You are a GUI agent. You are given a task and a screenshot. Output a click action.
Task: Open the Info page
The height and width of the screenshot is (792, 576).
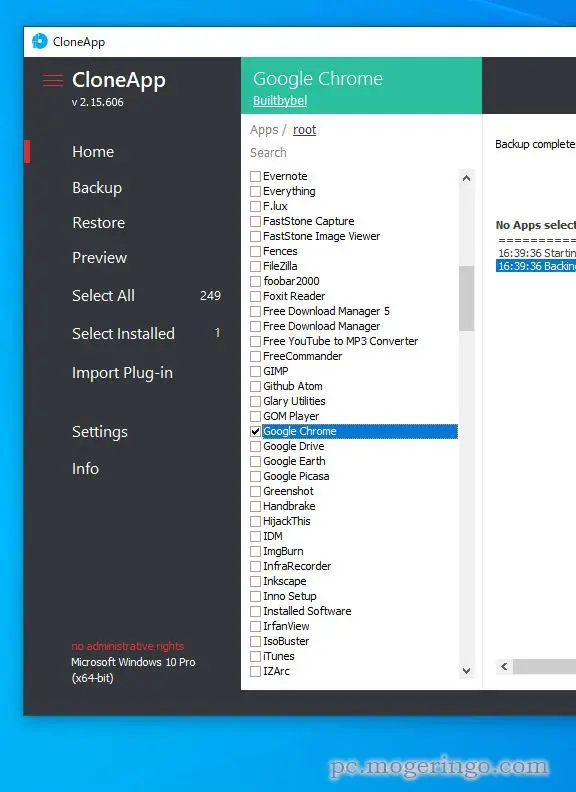tap(85, 468)
